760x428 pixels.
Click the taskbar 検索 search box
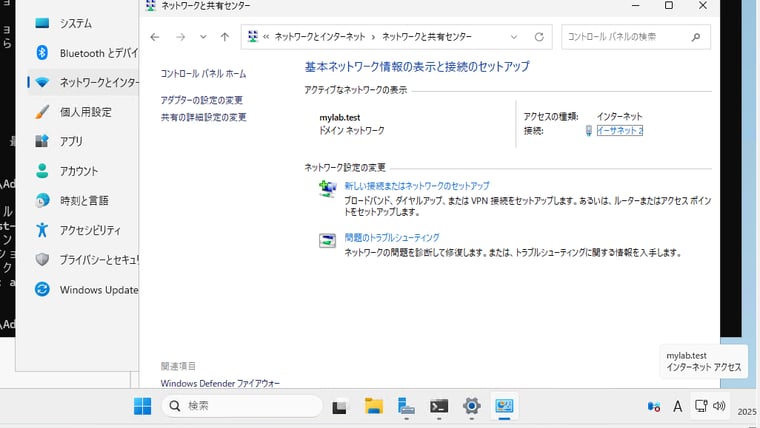242,406
